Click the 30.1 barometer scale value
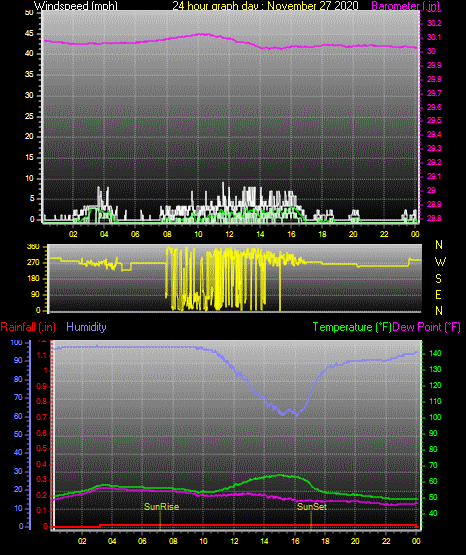Viewport: 466px width, 555px height. pyautogui.click(x=434, y=37)
